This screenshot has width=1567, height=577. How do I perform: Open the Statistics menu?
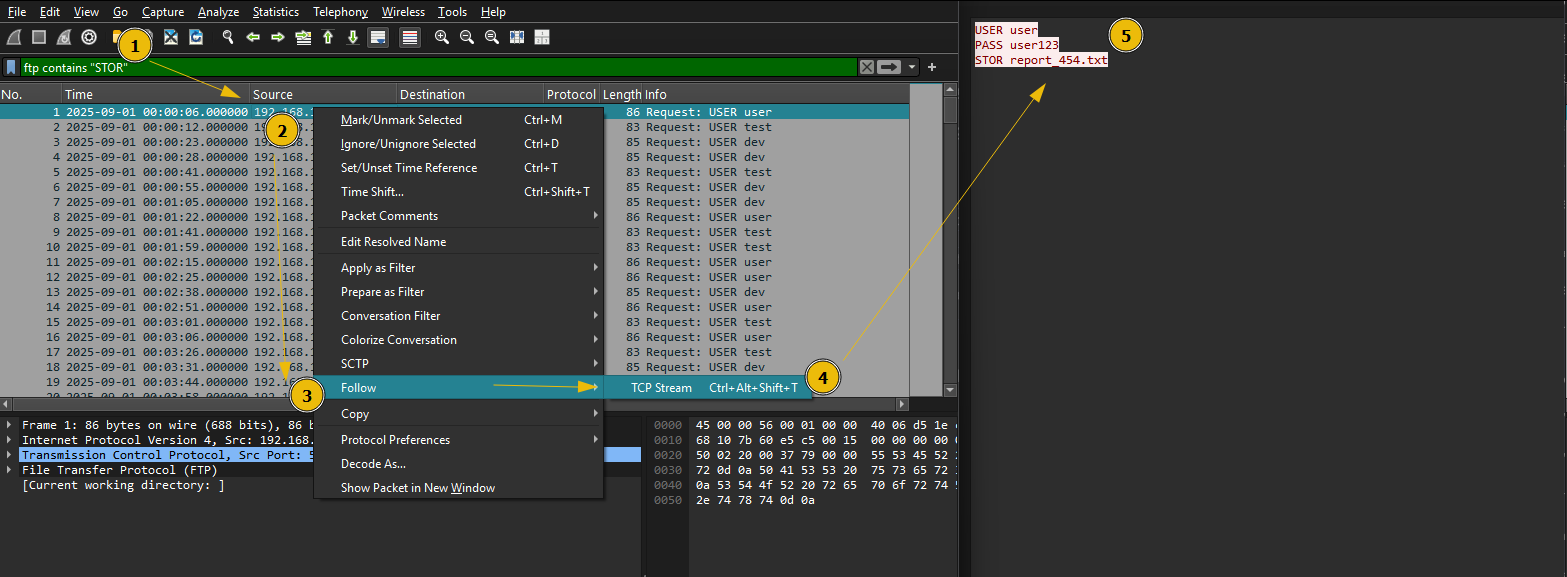click(275, 12)
